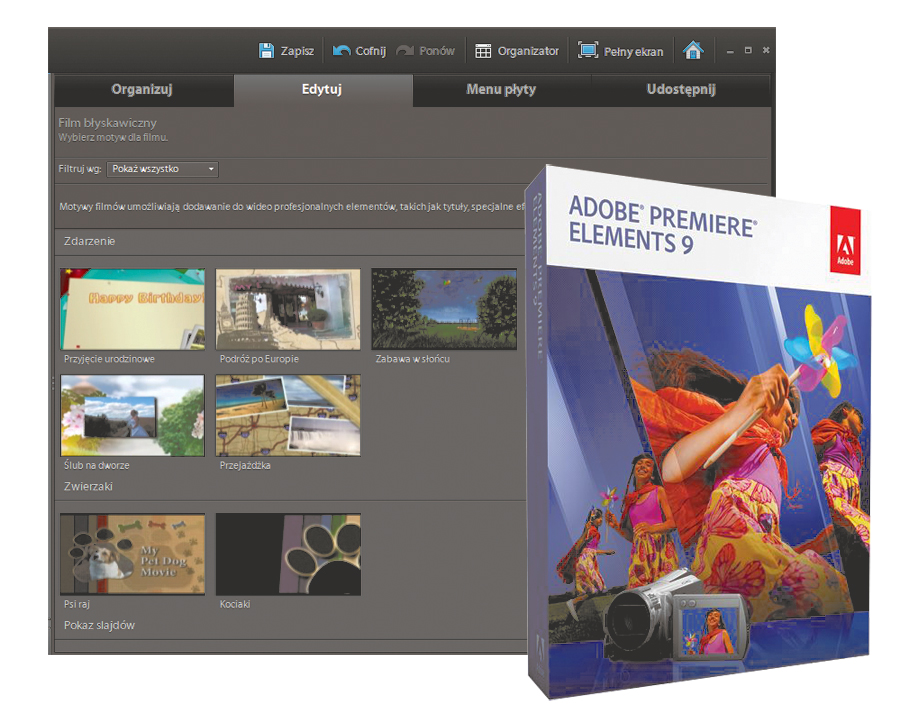900x714 pixels.
Task: Expand the Filtruj wg dropdown
Action: 162,170
